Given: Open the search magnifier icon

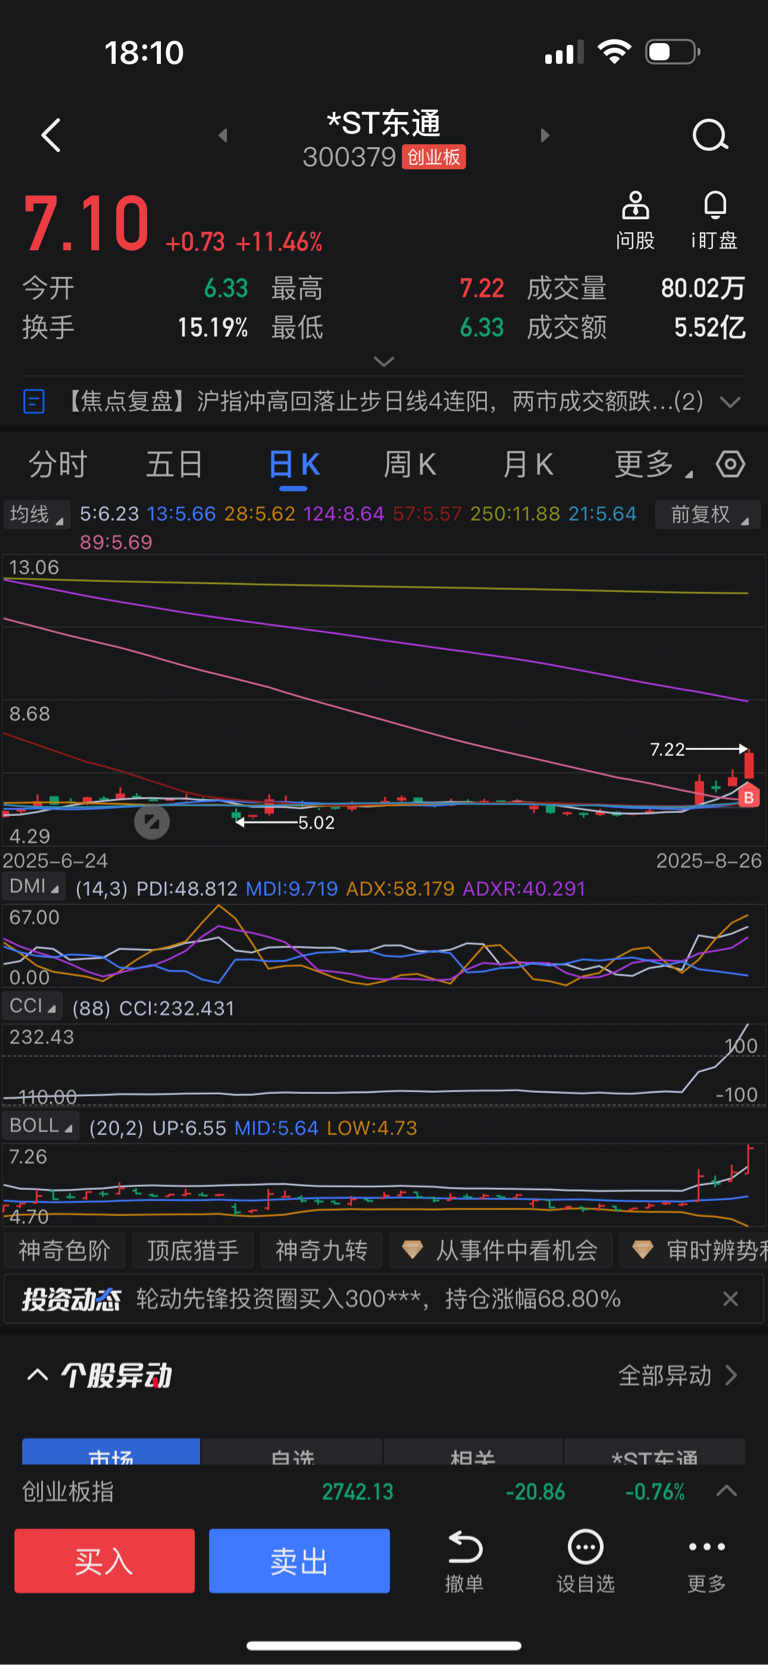Looking at the screenshot, I should 710,135.
